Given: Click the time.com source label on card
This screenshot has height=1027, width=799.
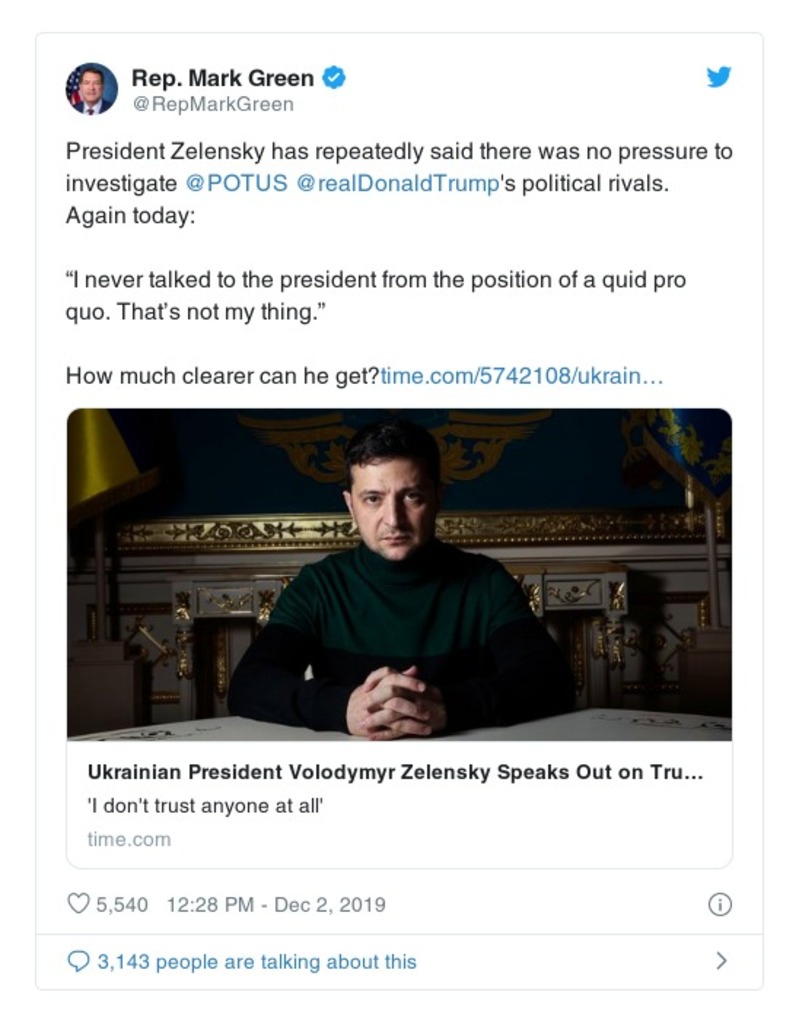Looking at the screenshot, I should [129, 839].
